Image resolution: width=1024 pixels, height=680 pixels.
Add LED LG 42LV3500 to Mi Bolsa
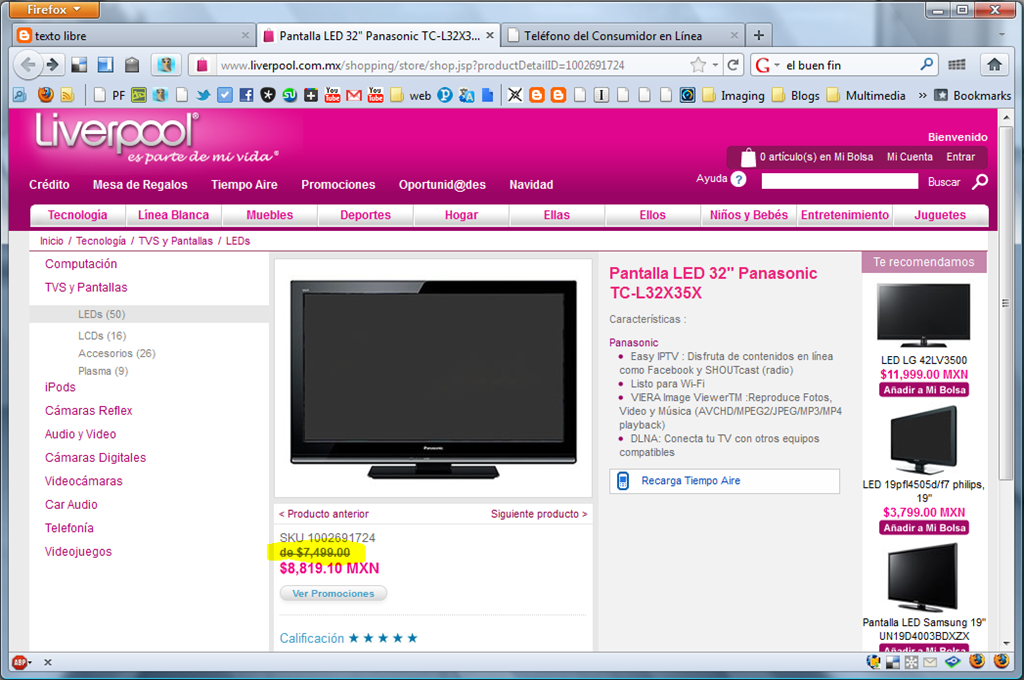tap(923, 390)
